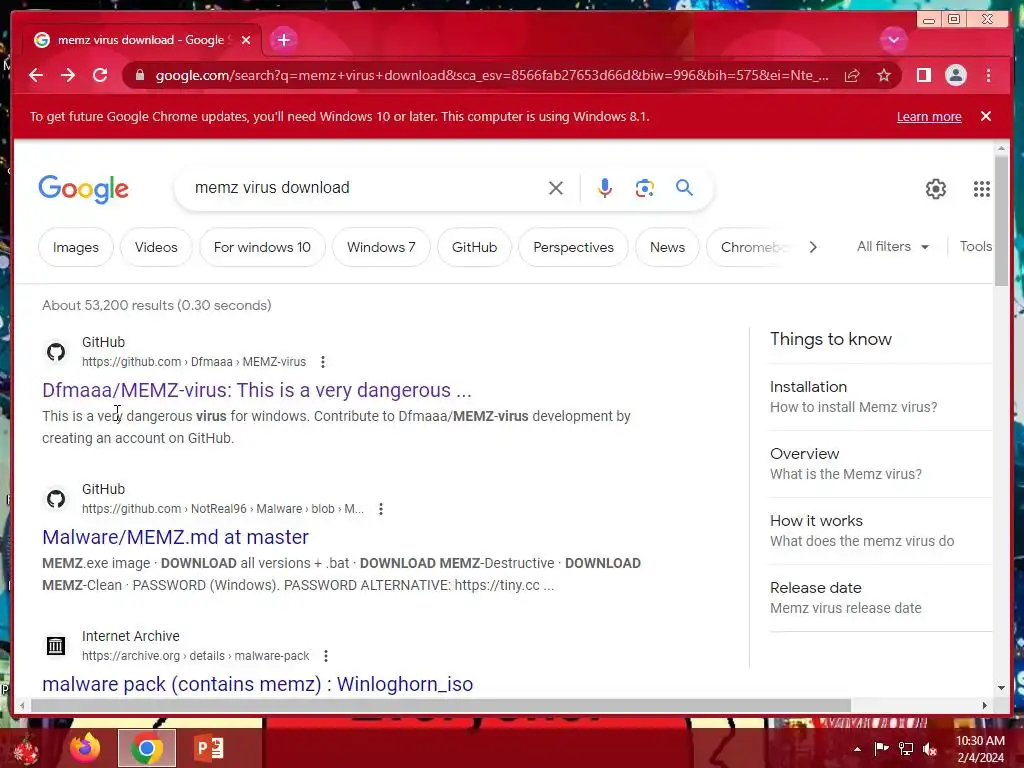Open search Tools

[x=975, y=246]
